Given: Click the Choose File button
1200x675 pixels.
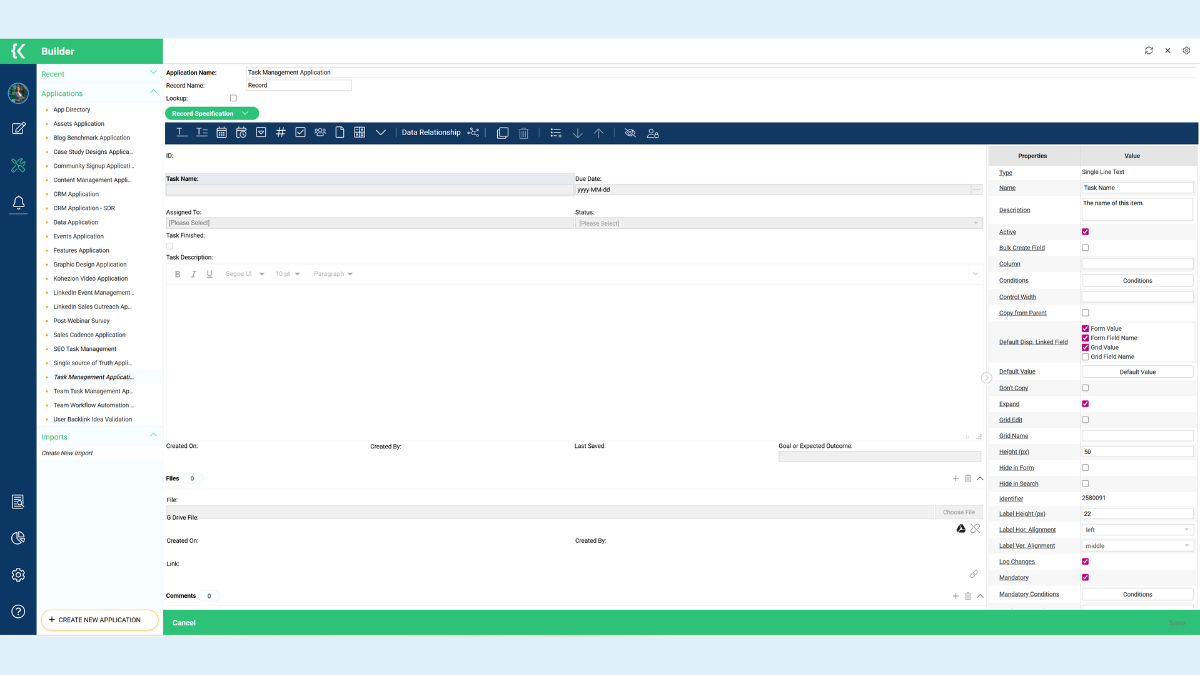Looking at the screenshot, I should pyautogui.click(x=959, y=512).
